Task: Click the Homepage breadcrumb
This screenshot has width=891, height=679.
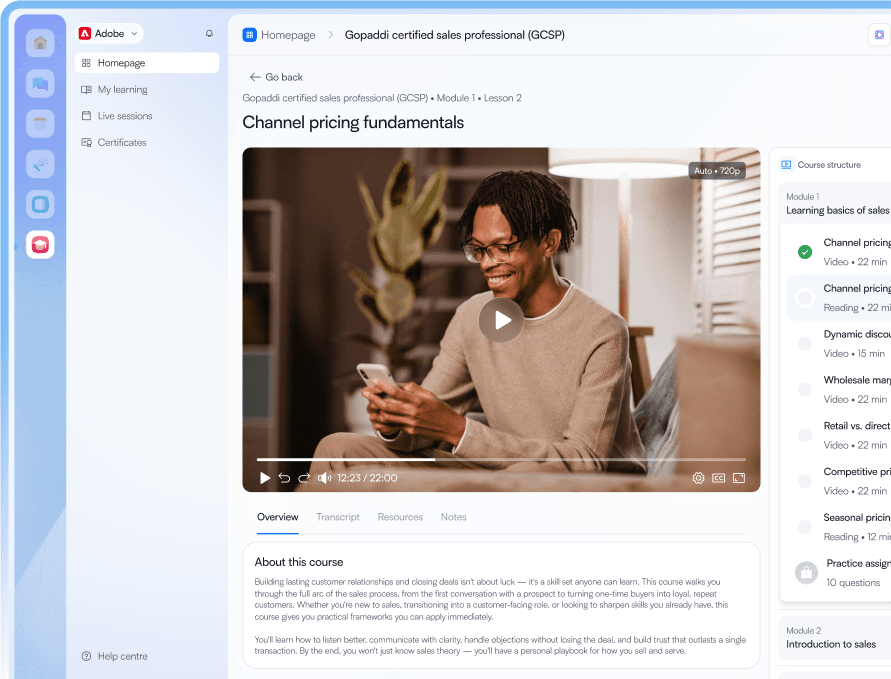Action: tap(288, 35)
